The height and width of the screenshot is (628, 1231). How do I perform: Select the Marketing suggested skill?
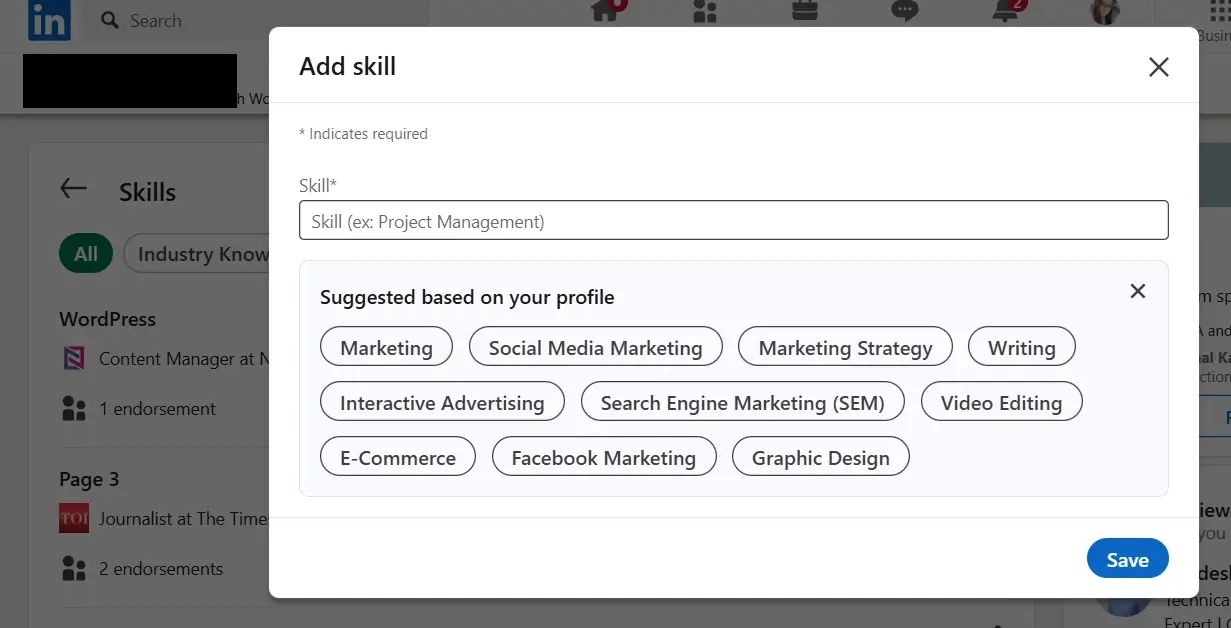(386, 347)
